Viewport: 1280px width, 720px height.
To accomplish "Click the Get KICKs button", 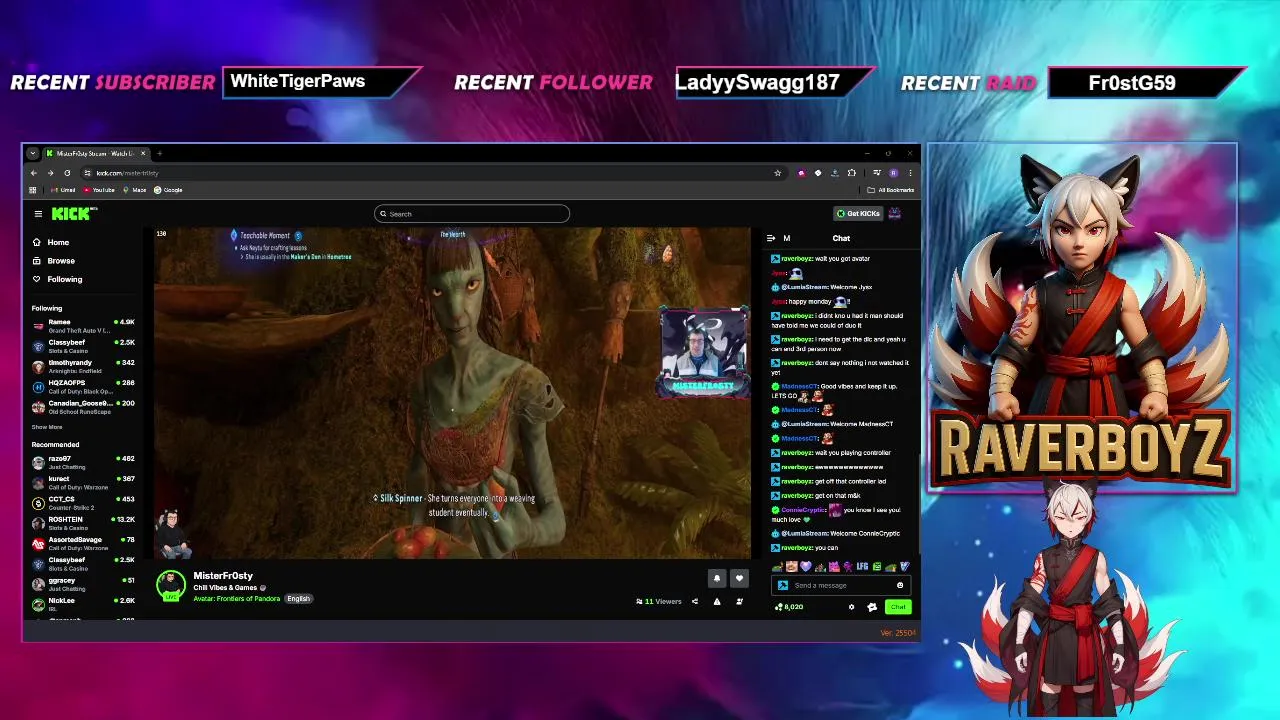I will pos(859,213).
